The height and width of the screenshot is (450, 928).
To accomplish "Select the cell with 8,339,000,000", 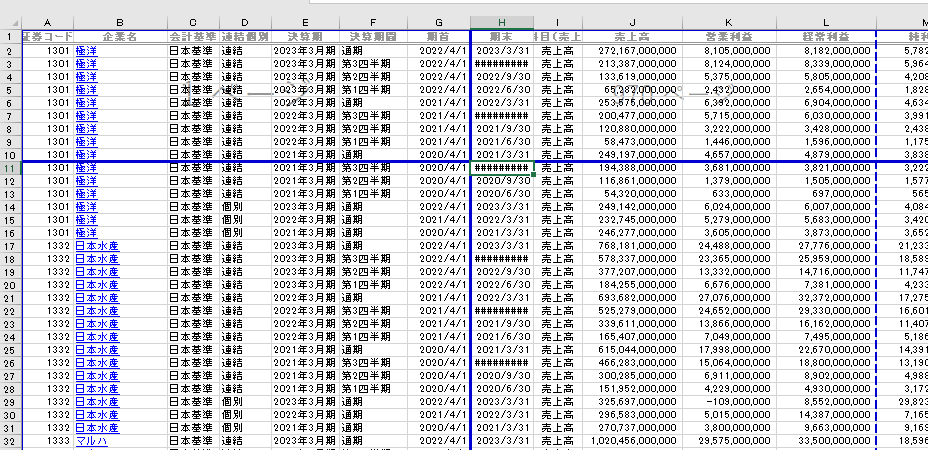I will pyautogui.click(x=826, y=63).
